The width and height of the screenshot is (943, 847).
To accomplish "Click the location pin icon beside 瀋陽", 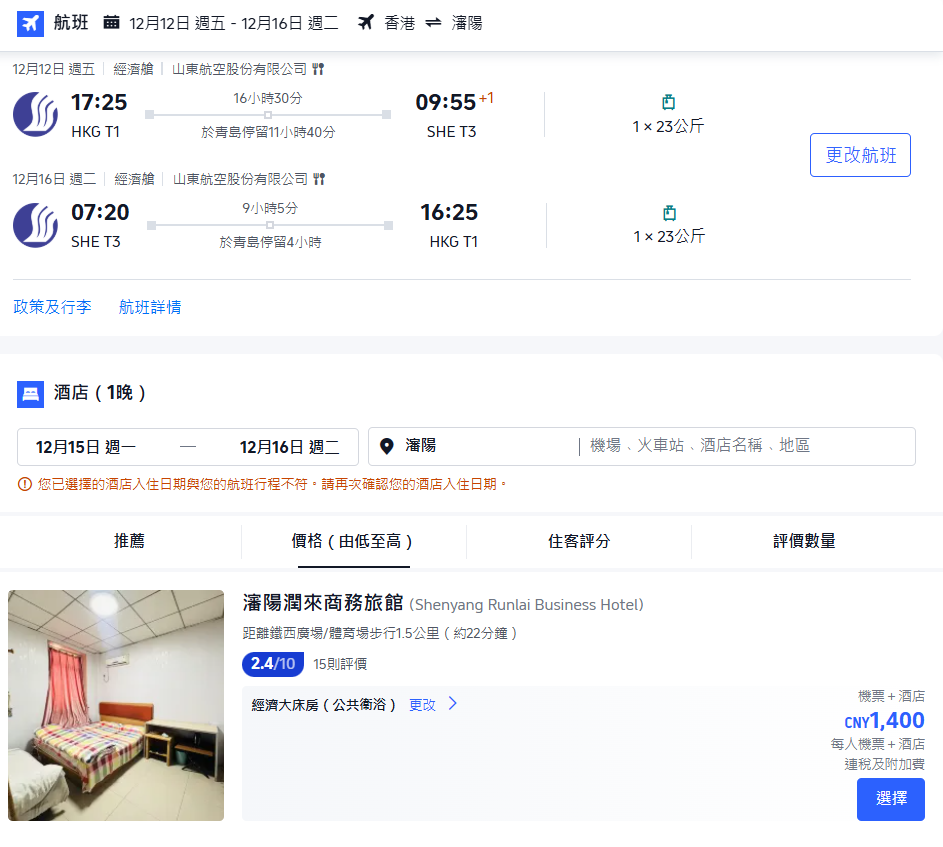I will click(387, 446).
